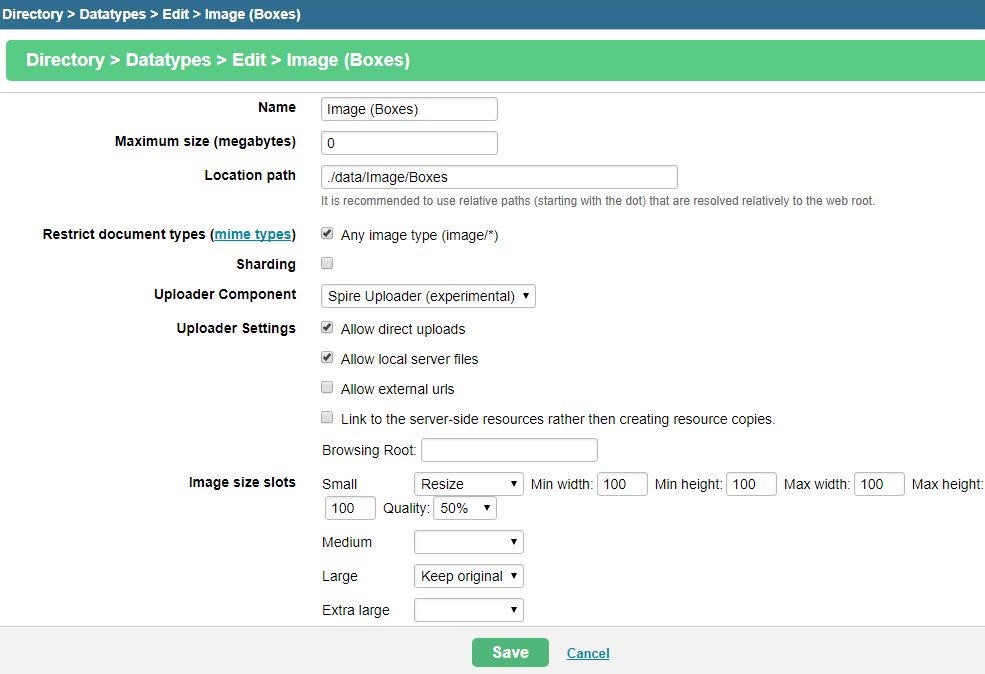
Task: Open the Uploader Component dropdown
Action: point(428,296)
